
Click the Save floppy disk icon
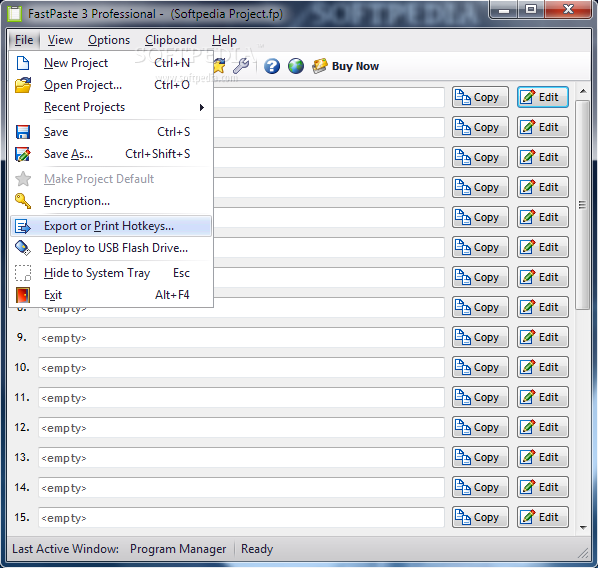click(x=23, y=132)
